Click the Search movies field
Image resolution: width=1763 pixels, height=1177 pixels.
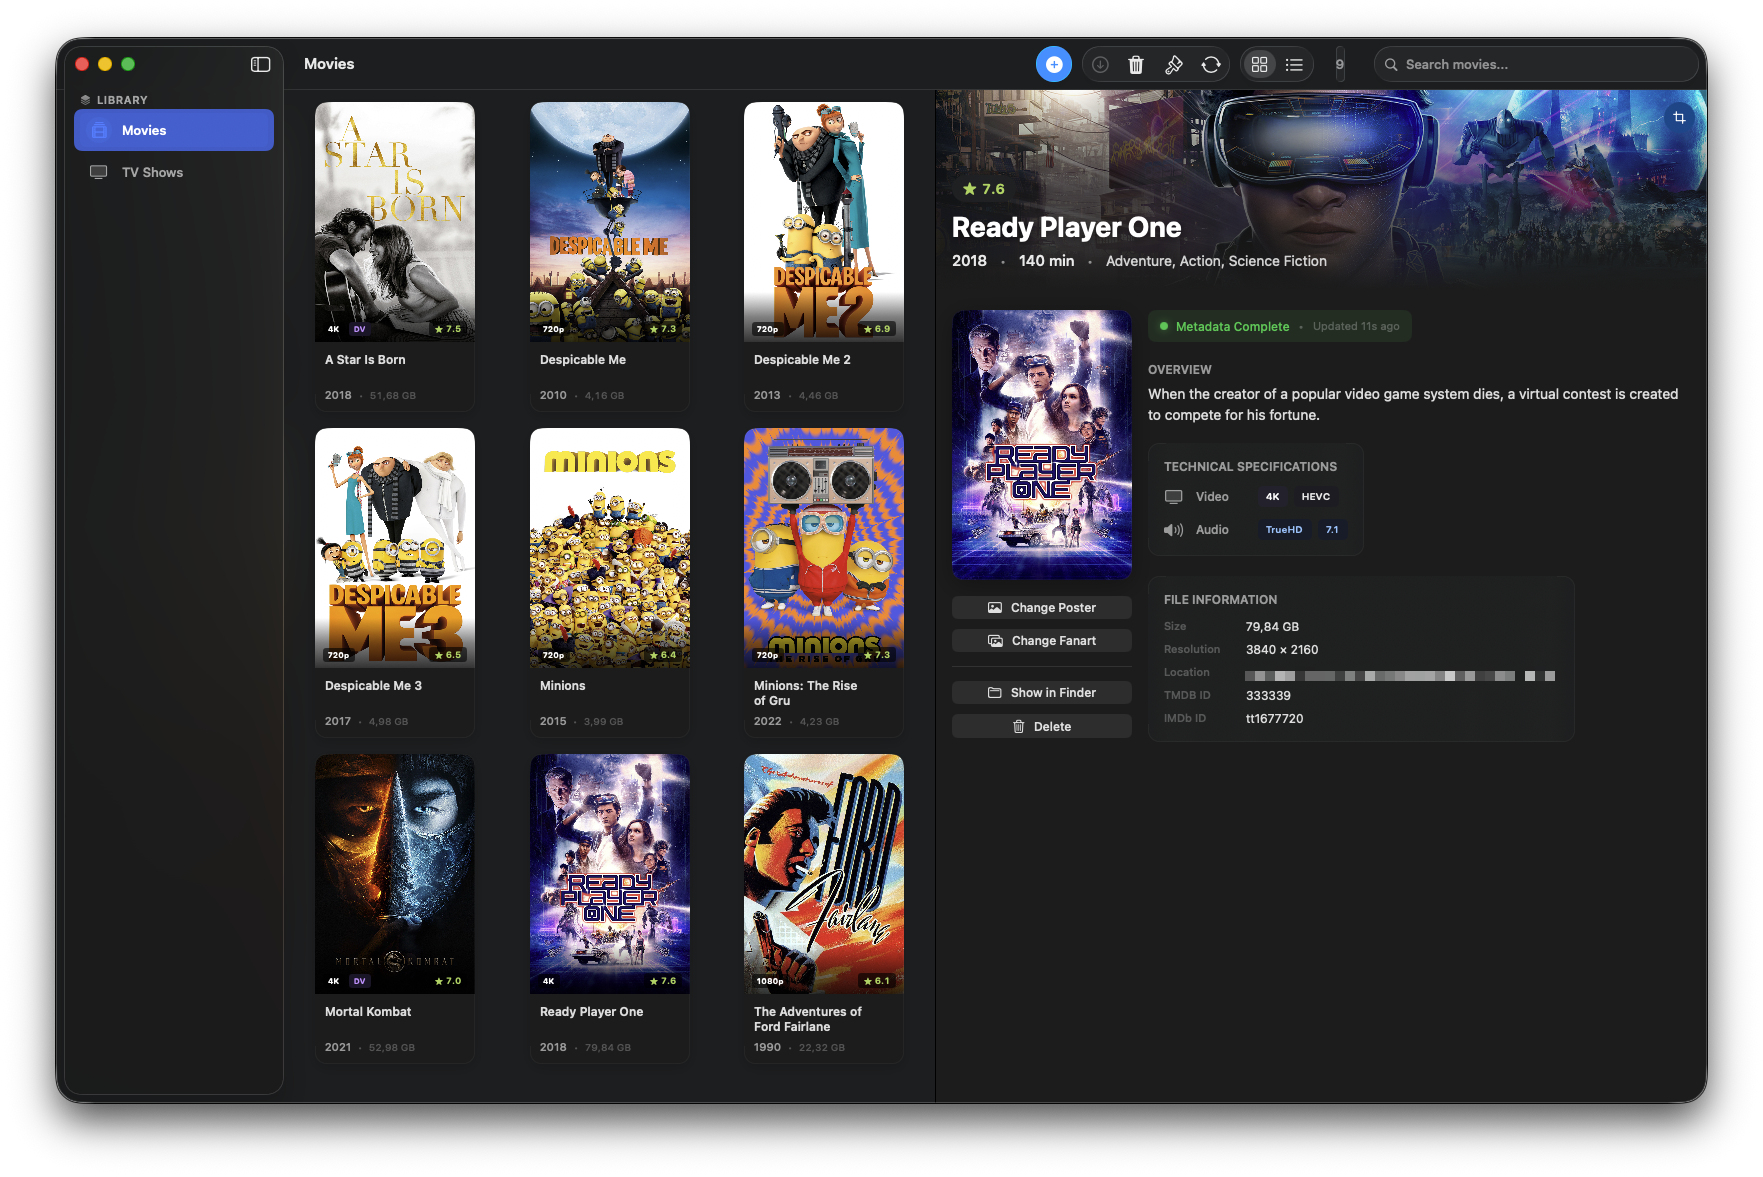pyautogui.click(x=1535, y=64)
